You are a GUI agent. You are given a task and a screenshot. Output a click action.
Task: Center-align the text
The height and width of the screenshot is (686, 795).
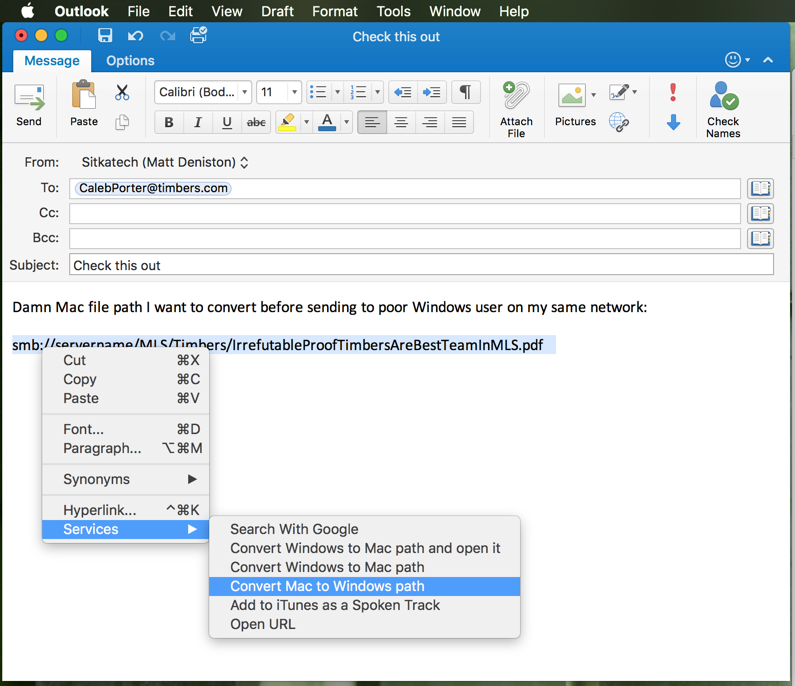pos(401,122)
